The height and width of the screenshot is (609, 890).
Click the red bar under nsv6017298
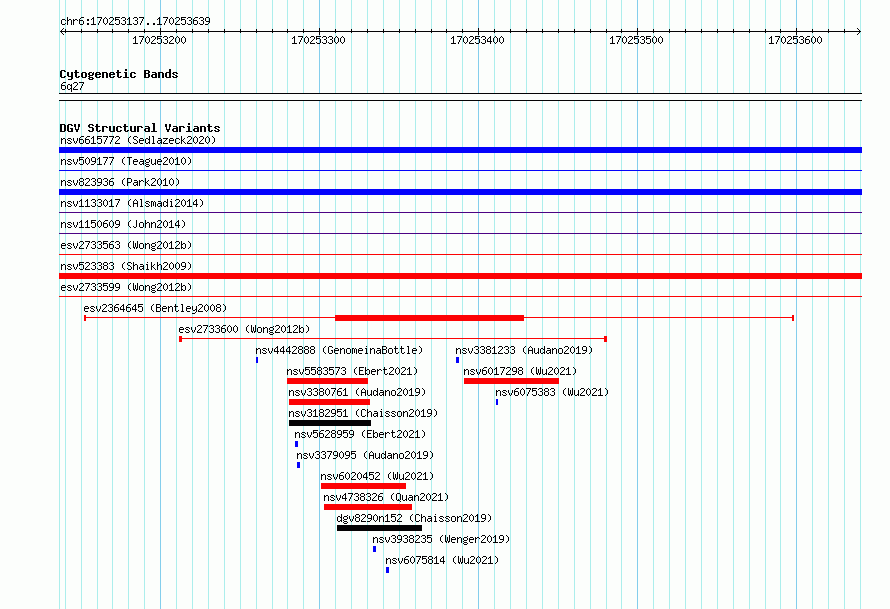coord(511,381)
